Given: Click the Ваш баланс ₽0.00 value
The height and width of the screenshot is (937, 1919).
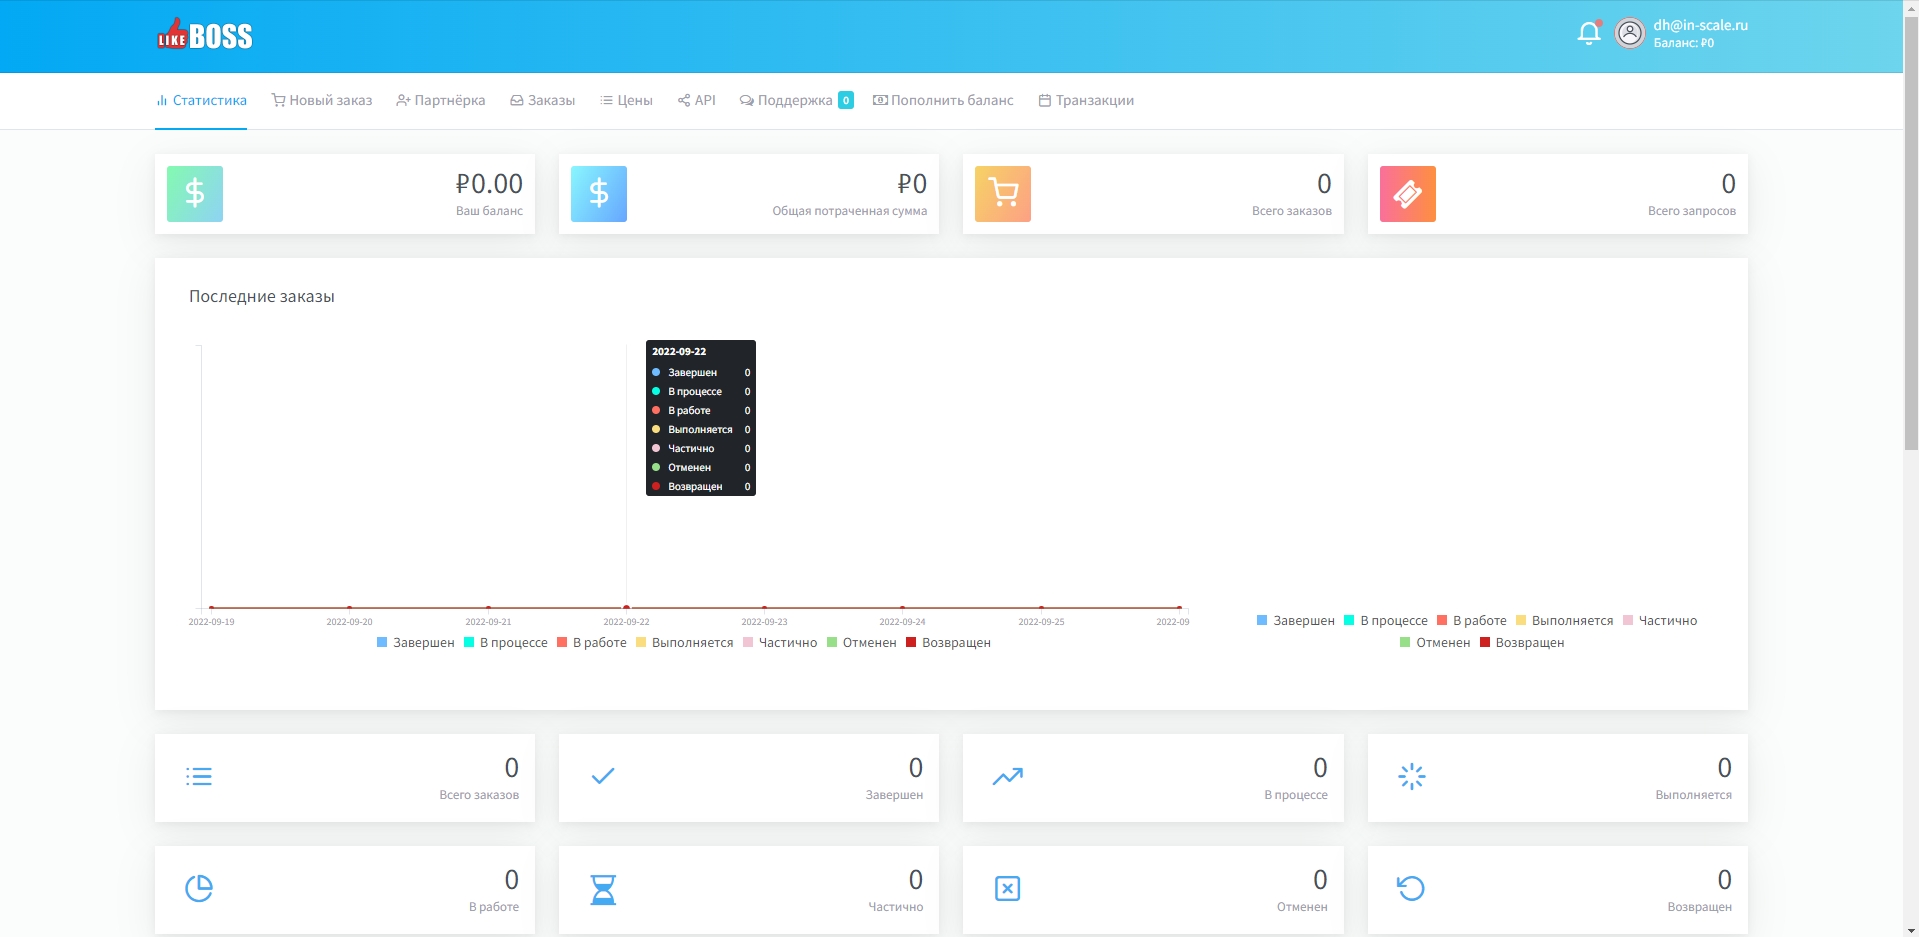Looking at the screenshot, I should (489, 184).
